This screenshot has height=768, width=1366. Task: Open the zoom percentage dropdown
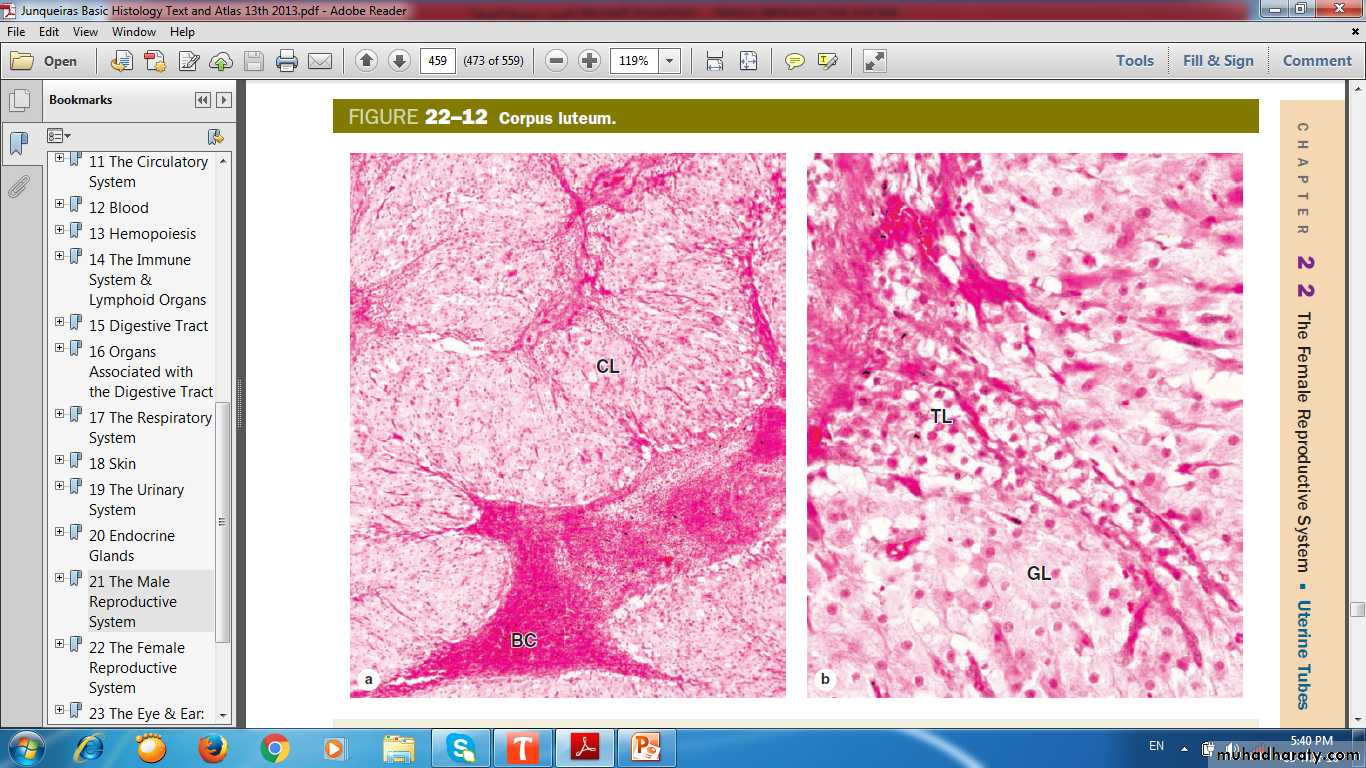pyautogui.click(x=670, y=61)
